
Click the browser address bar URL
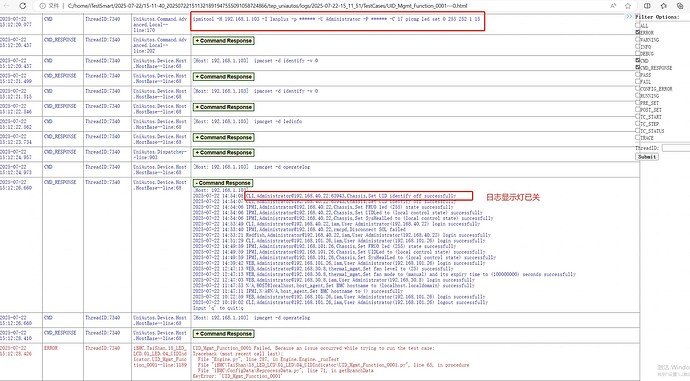(267, 6)
